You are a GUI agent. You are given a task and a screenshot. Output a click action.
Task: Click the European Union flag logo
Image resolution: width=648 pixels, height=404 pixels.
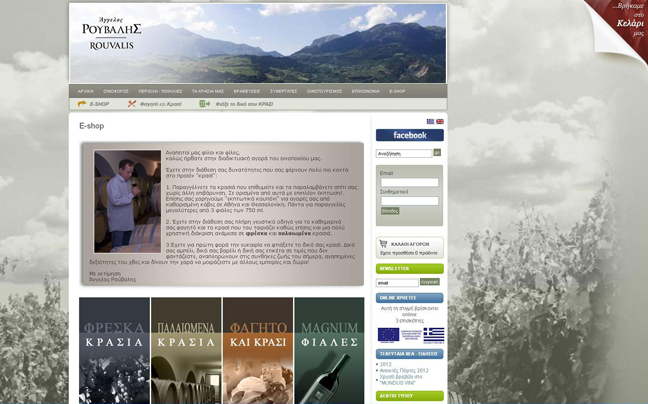point(389,335)
